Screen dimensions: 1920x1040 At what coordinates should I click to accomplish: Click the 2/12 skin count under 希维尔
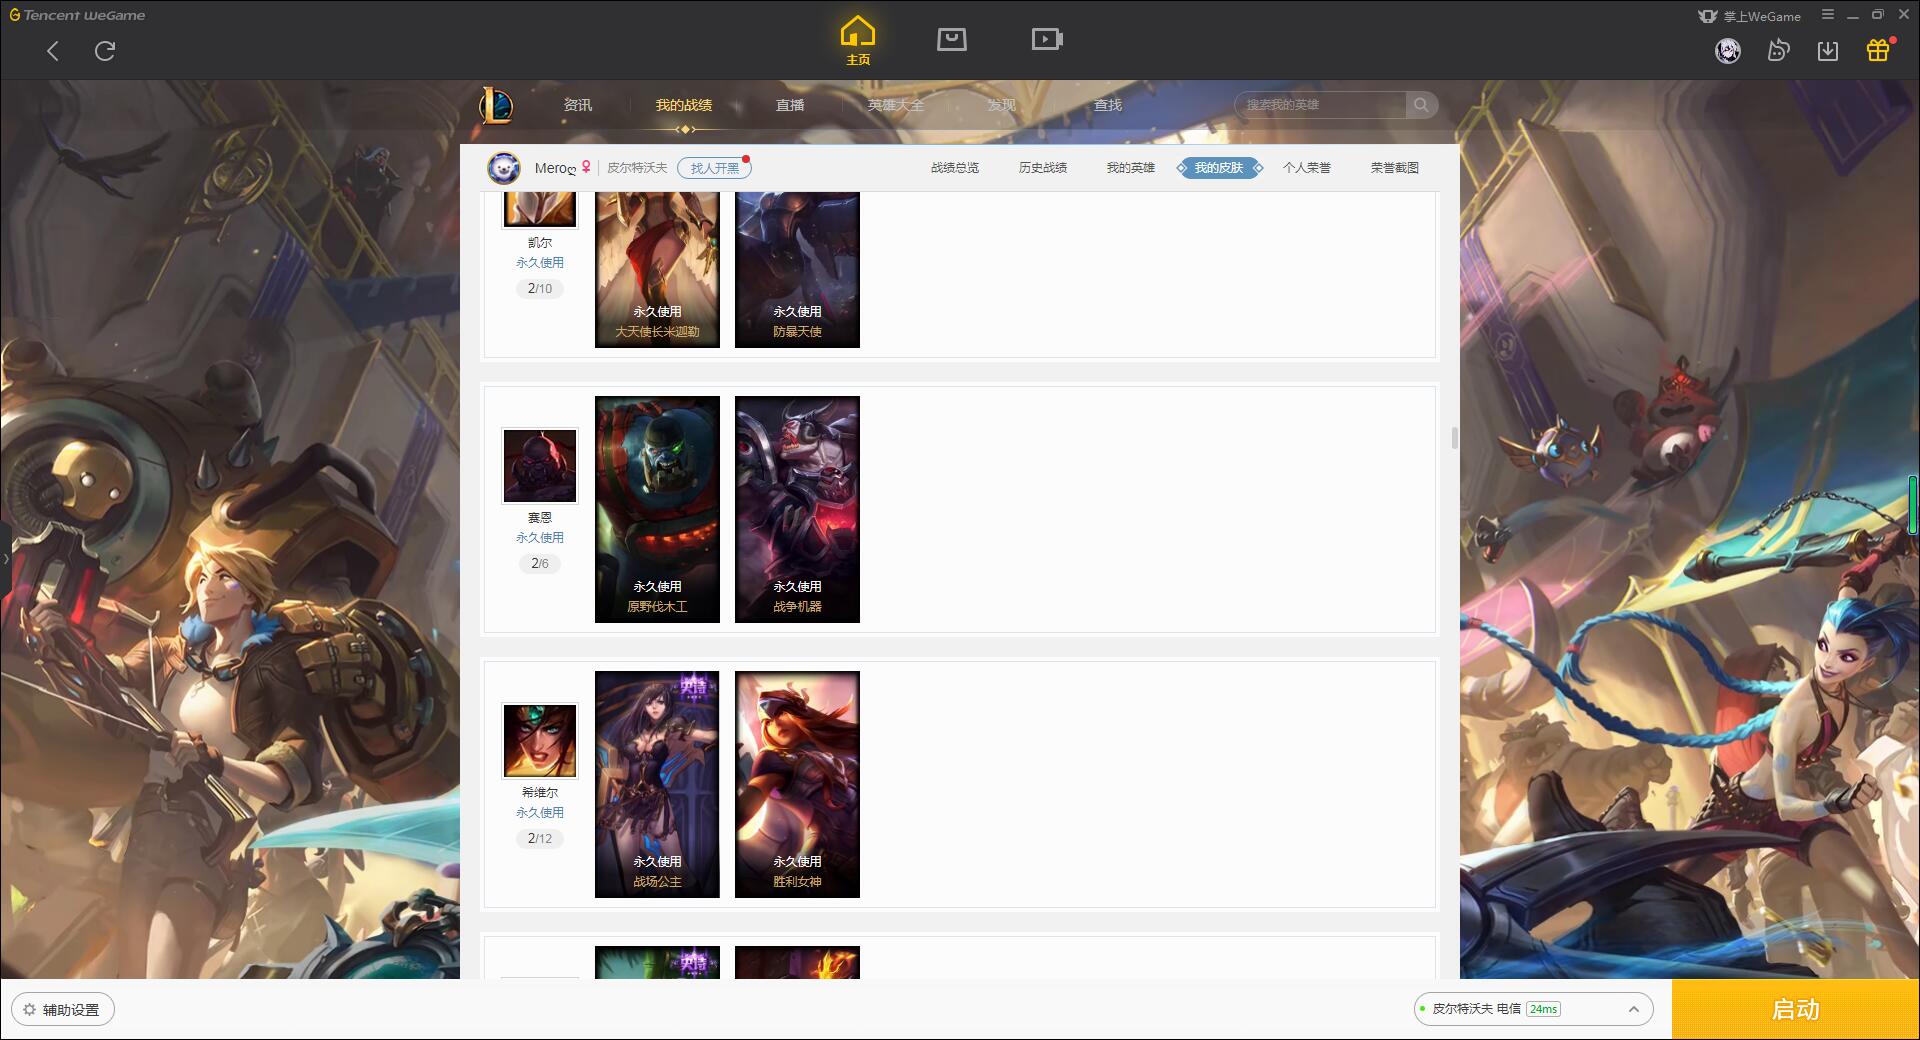coord(540,839)
